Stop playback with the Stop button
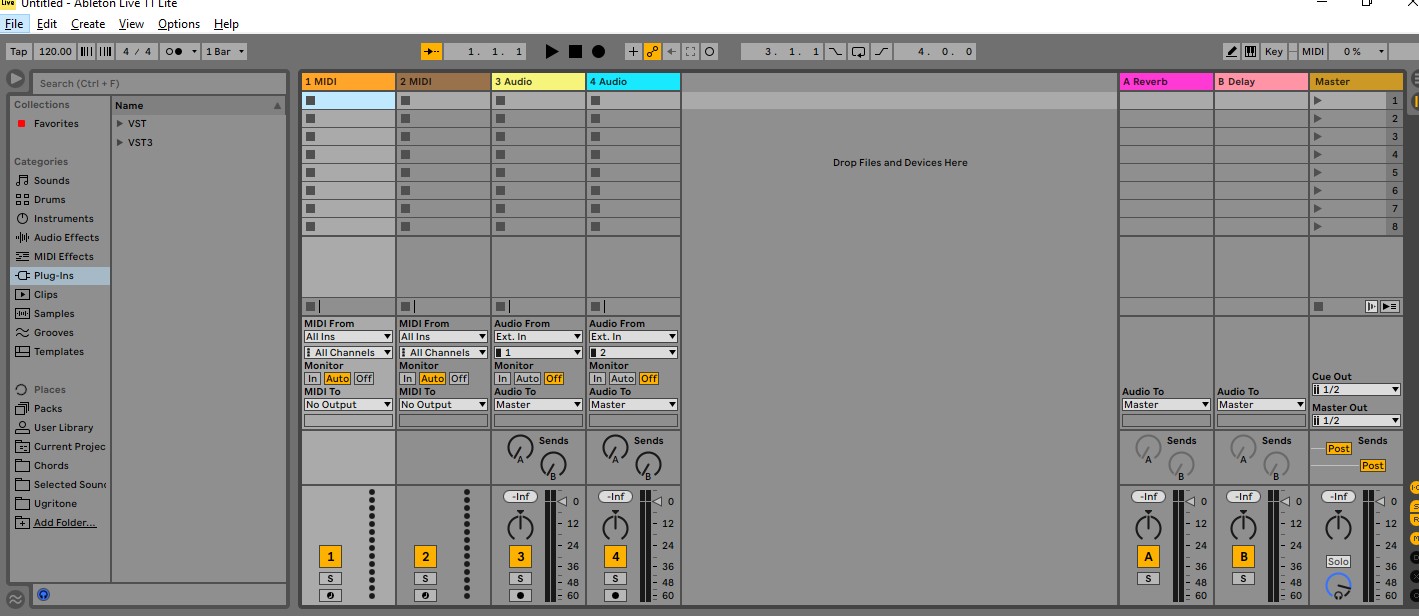Screen dimensions: 1419x616 tap(575, 51)
